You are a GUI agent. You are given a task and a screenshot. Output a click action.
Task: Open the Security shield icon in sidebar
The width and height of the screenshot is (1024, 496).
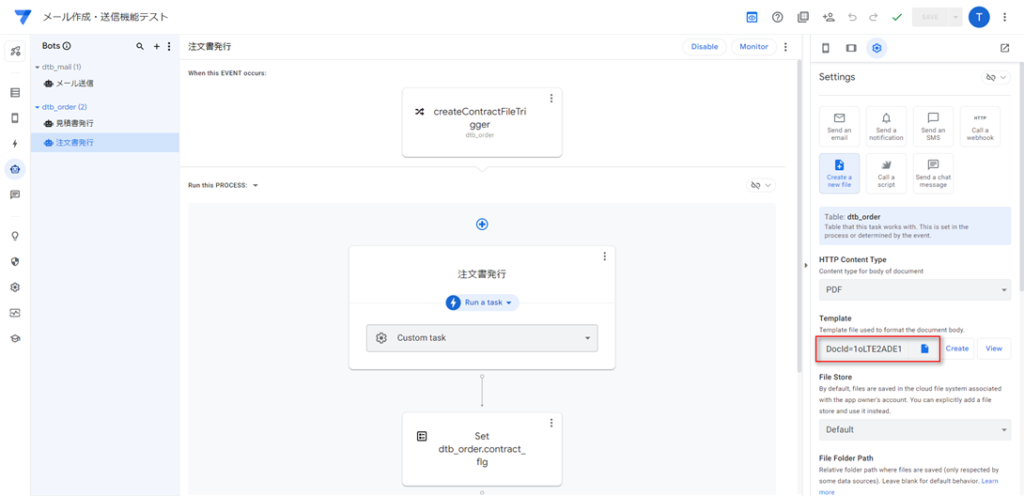tap(15, 261)
